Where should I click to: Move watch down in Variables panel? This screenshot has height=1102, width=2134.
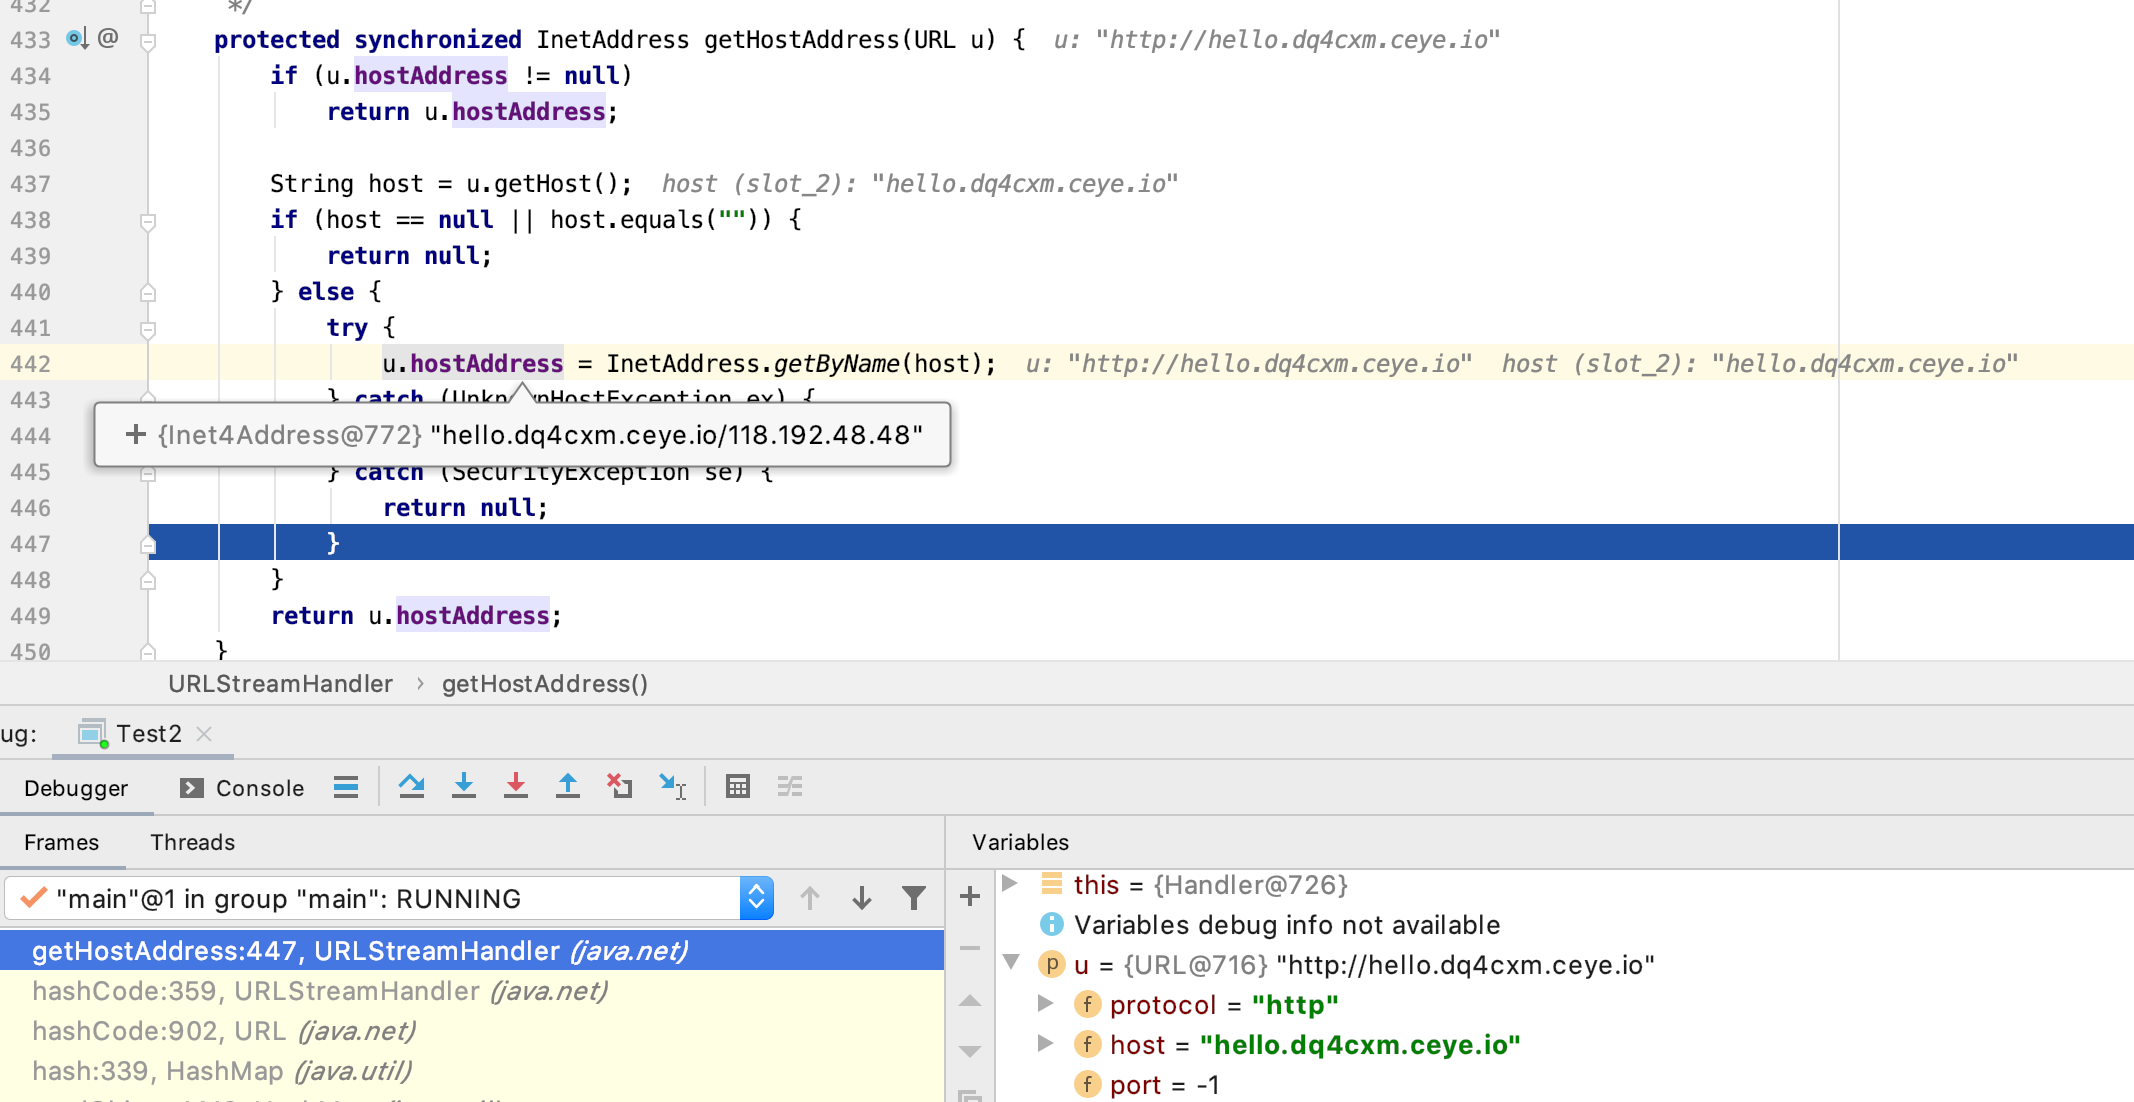(970, 1051)
